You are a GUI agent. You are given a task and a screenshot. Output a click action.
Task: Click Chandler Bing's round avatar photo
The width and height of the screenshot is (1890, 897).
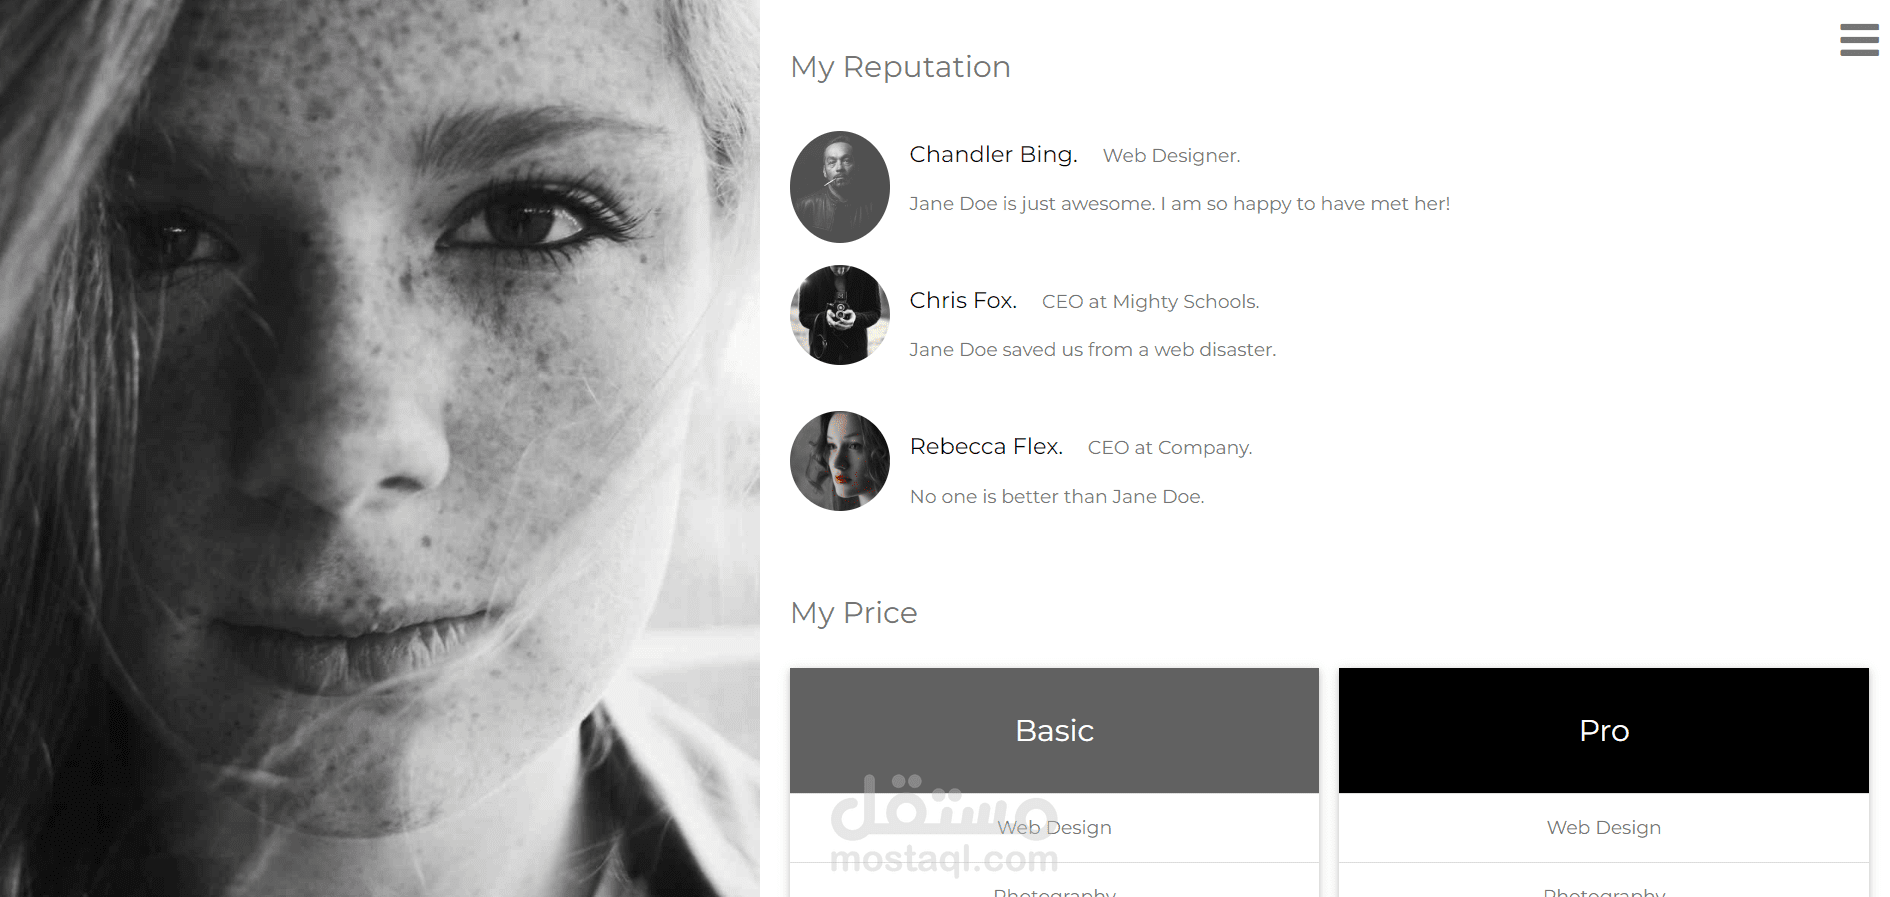840,187
